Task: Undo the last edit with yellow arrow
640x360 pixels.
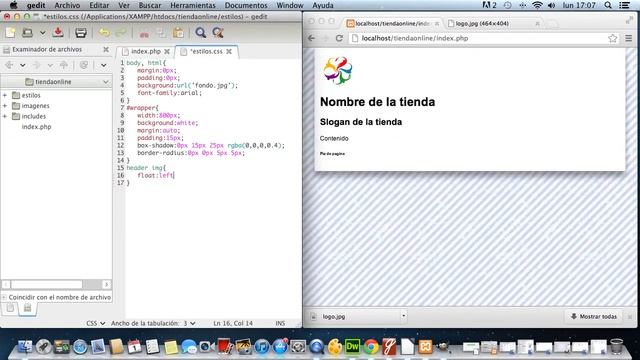Action: pyautogui.click(x=104, y=33)
